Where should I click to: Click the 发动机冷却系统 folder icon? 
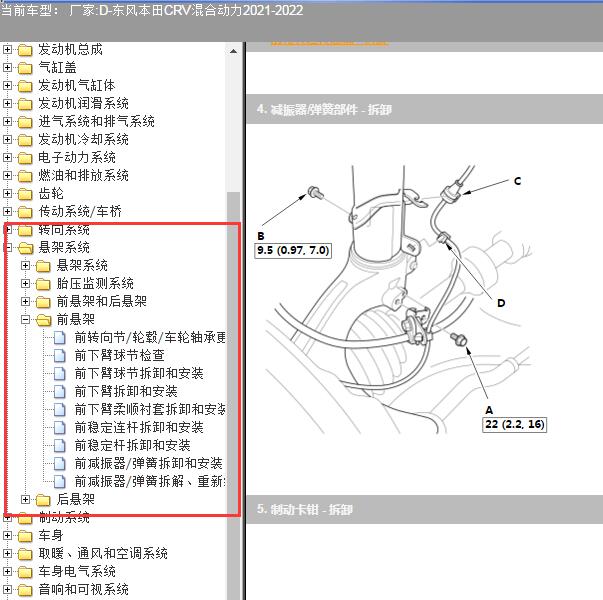25,140
